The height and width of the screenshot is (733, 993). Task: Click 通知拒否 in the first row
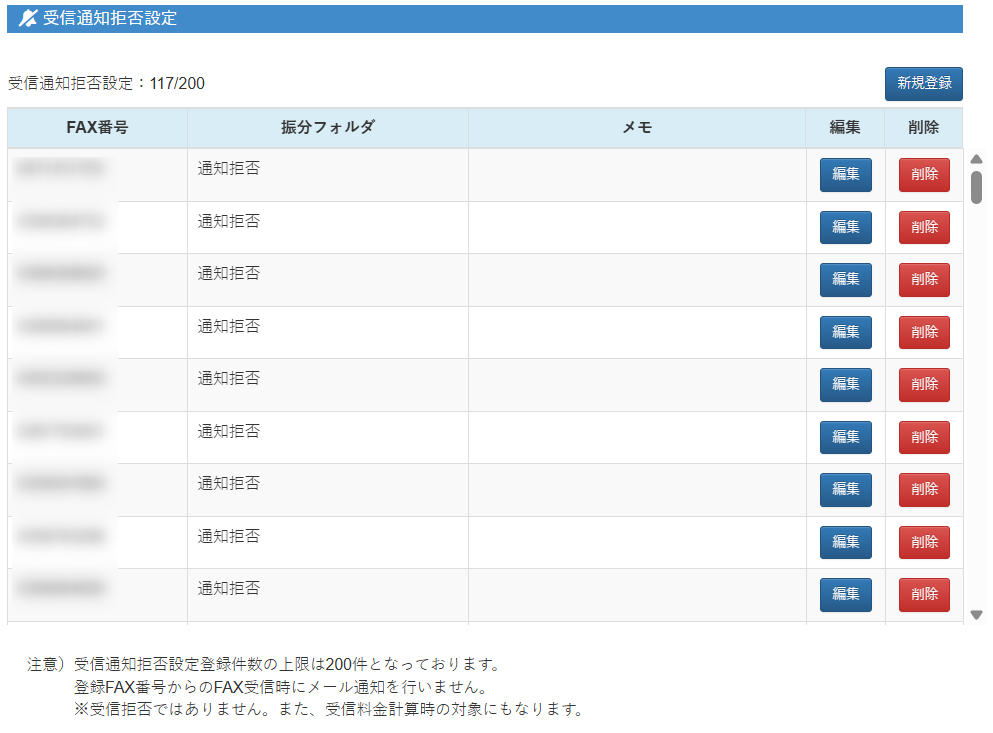(x=229, y=169)
